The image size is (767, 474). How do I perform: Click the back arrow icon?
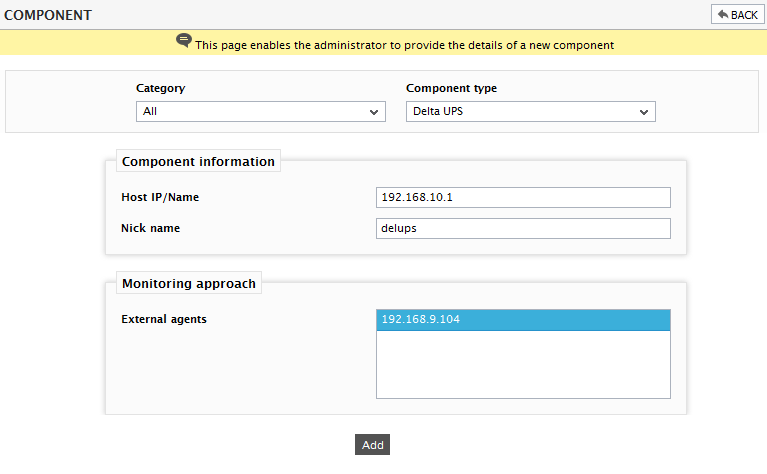click(722, 14)
